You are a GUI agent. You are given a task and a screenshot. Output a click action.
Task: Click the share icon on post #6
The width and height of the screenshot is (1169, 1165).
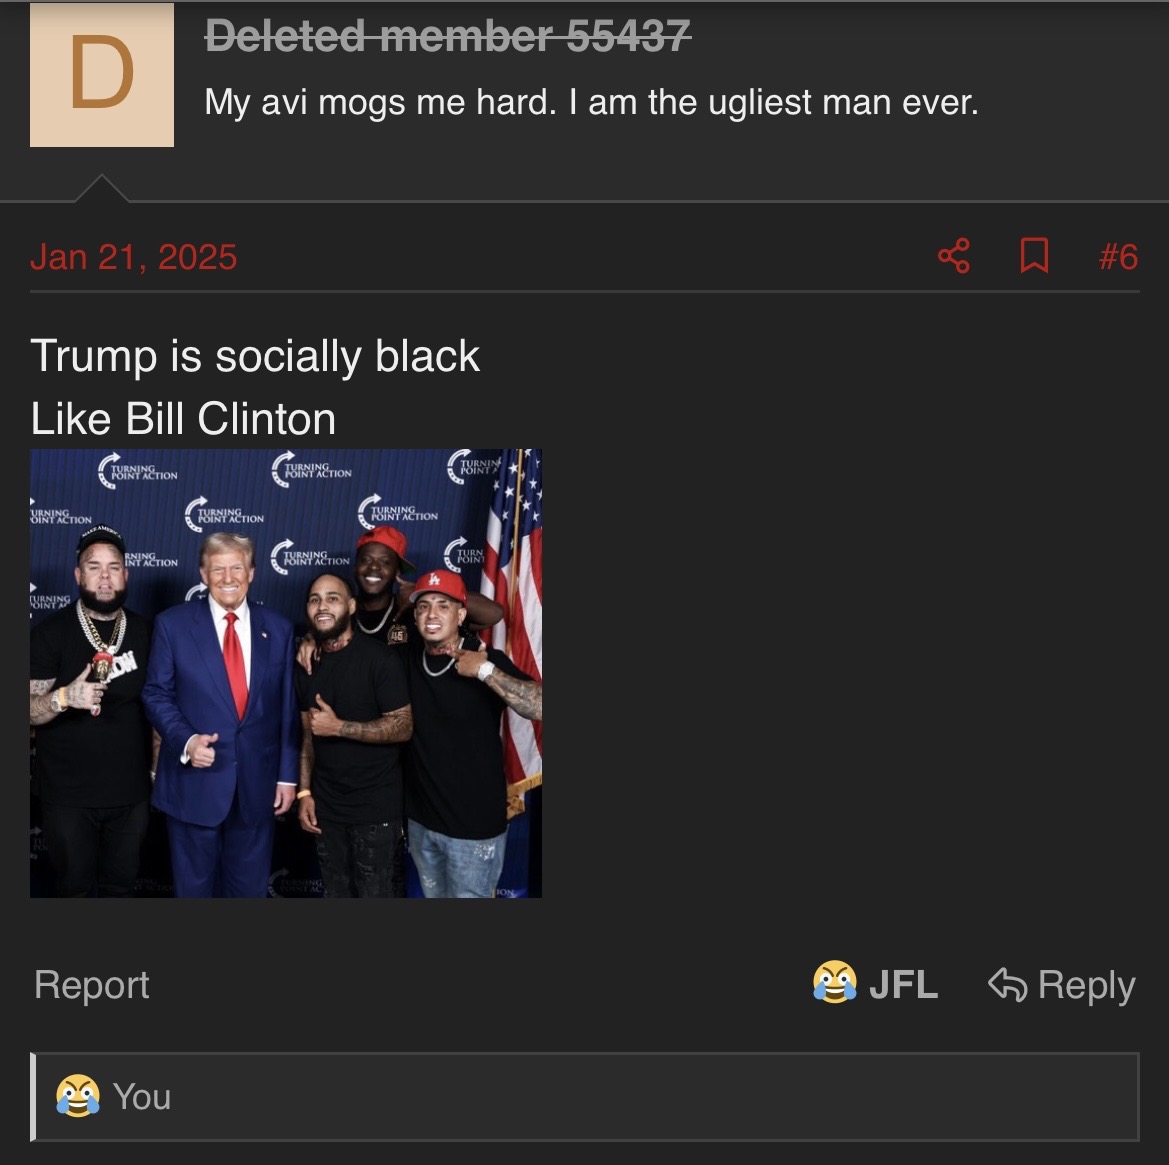click(x=954, y=256)
